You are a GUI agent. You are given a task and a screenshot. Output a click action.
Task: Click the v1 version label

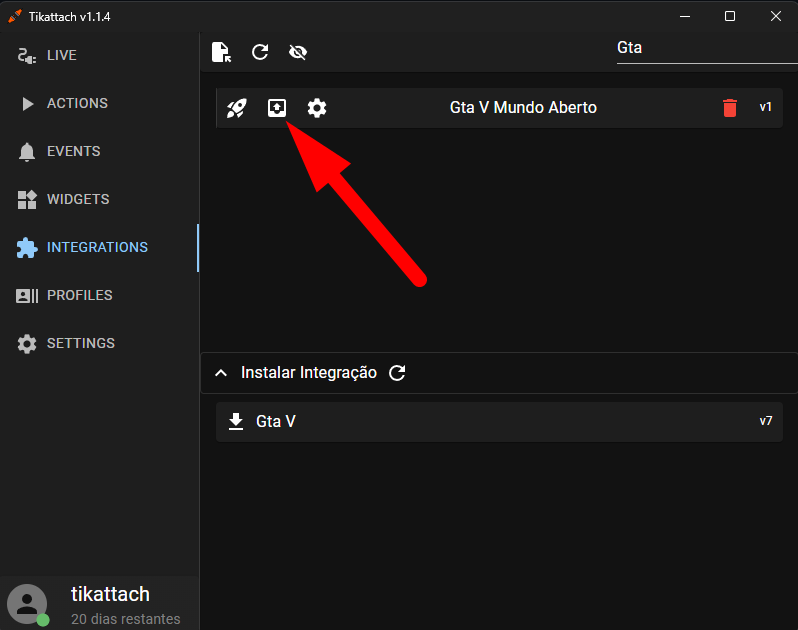tap(765, 107)
